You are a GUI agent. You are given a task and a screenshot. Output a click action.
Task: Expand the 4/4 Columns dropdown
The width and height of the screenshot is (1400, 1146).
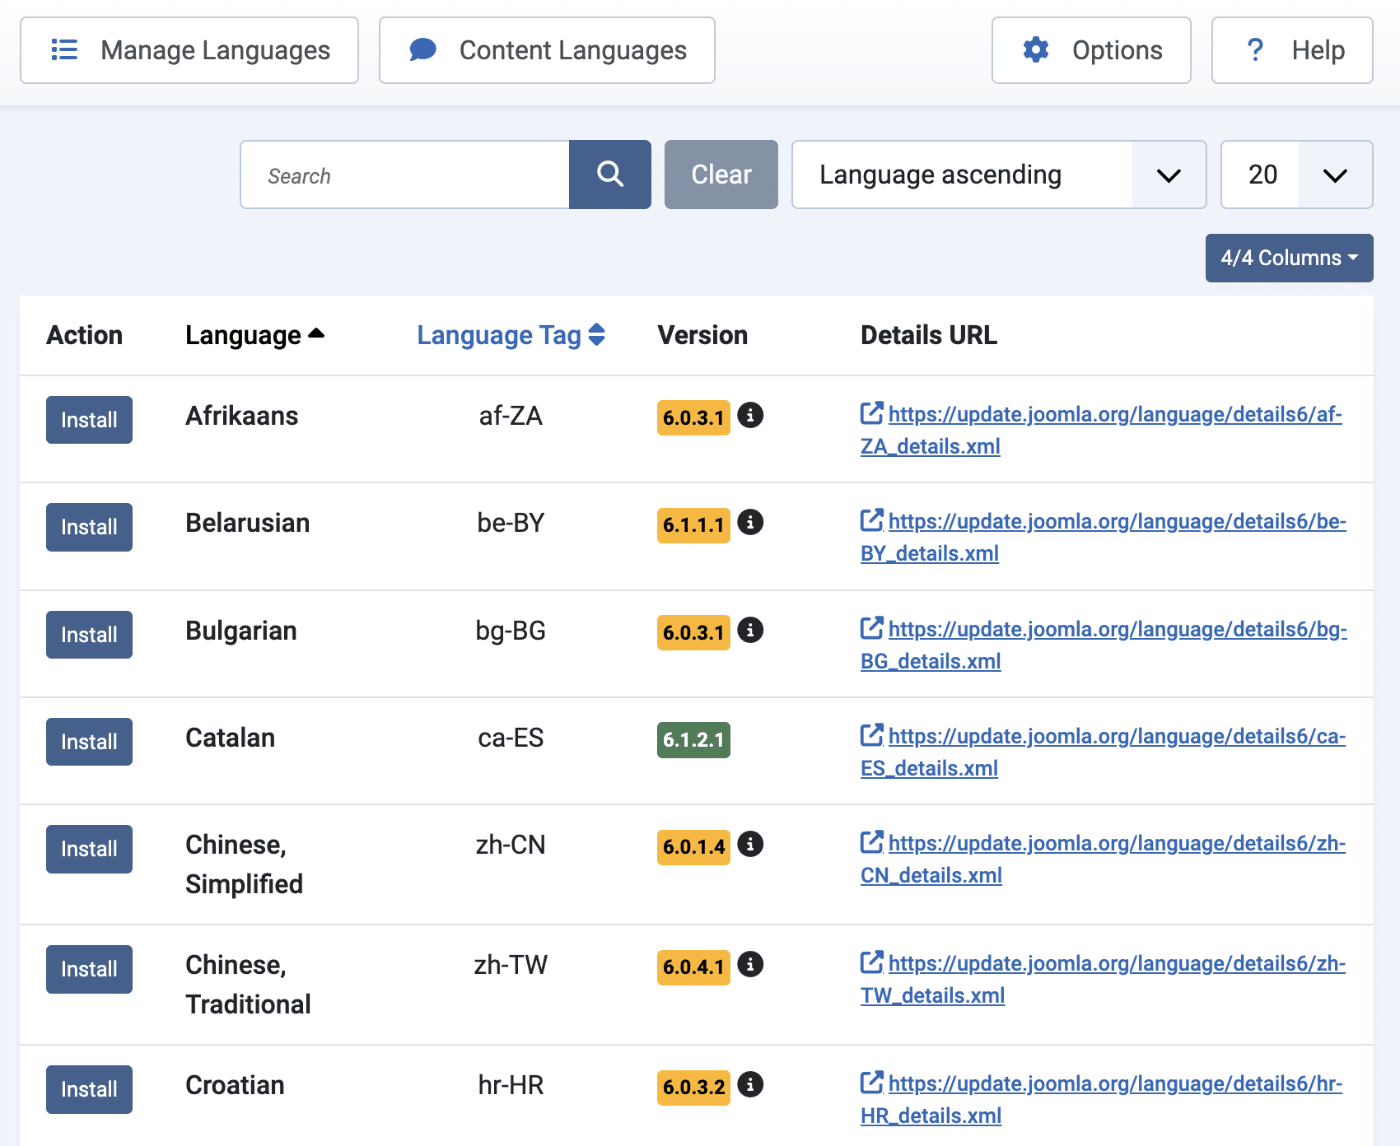(1289, 258)
